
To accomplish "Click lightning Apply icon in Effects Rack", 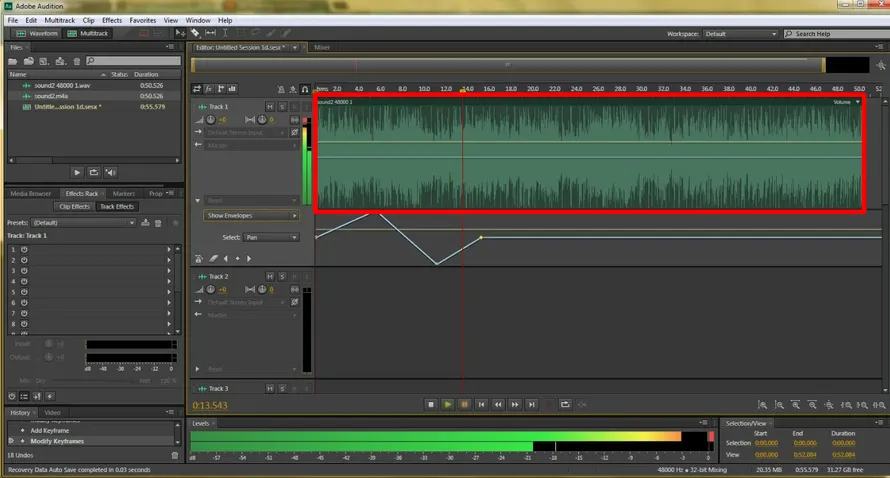I will 49,396.
